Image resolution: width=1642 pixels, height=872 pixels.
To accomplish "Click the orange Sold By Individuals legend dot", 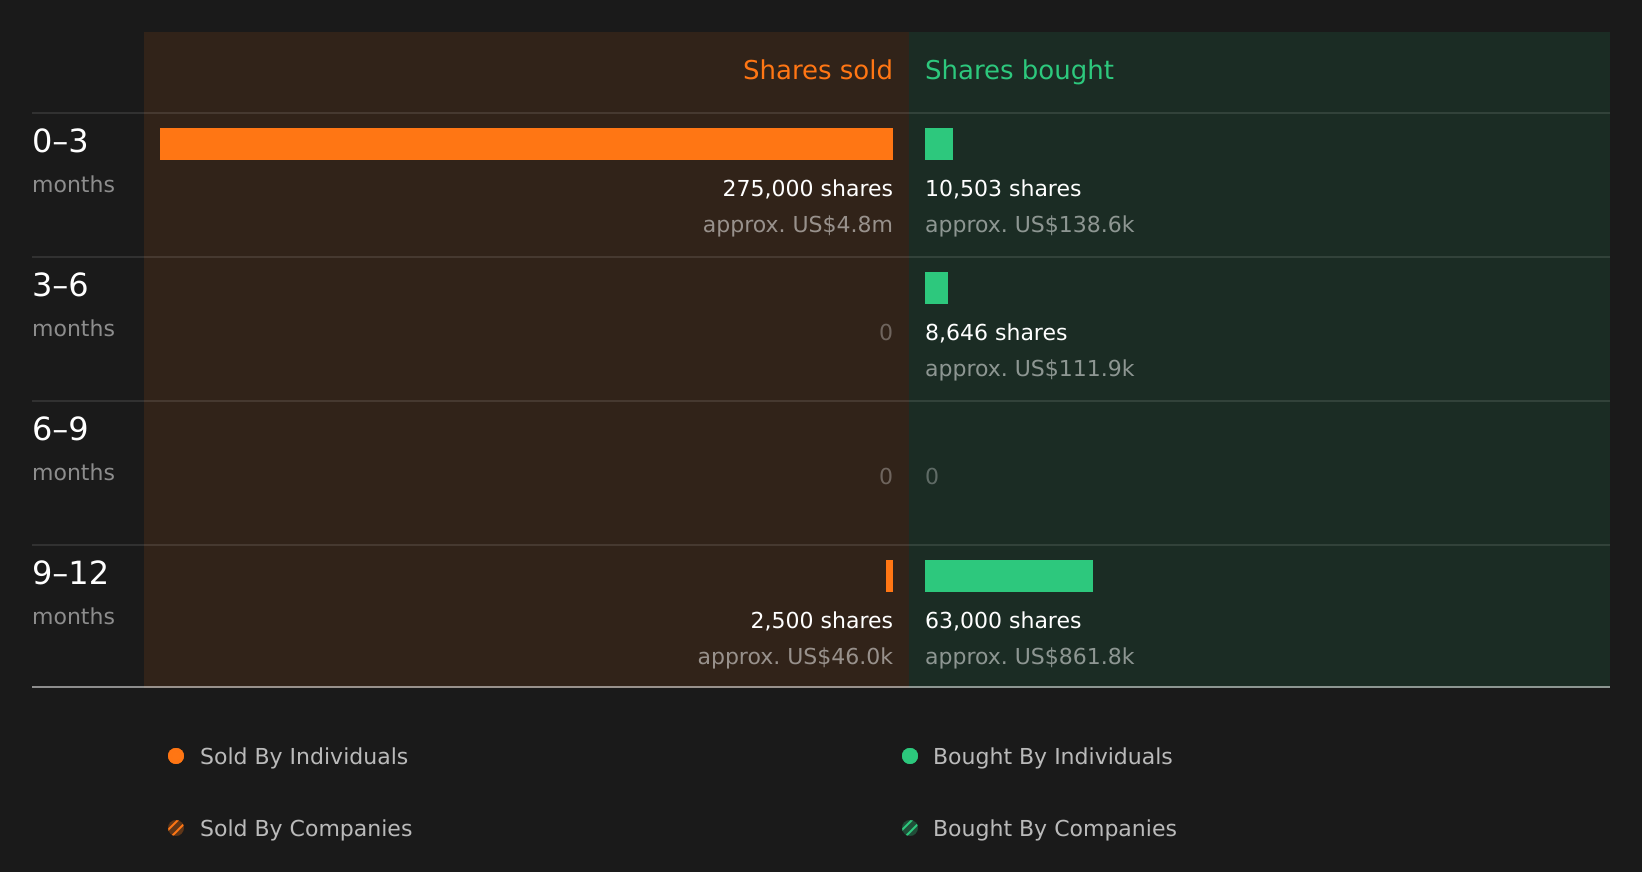I will pyautogui.click(x=176, y=756).
